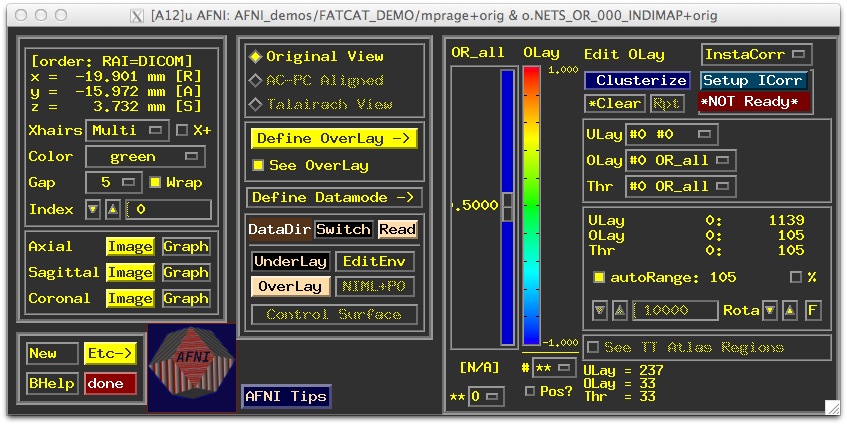Click the BHelp button
The image size is (847, 425).
coord(52,384)
